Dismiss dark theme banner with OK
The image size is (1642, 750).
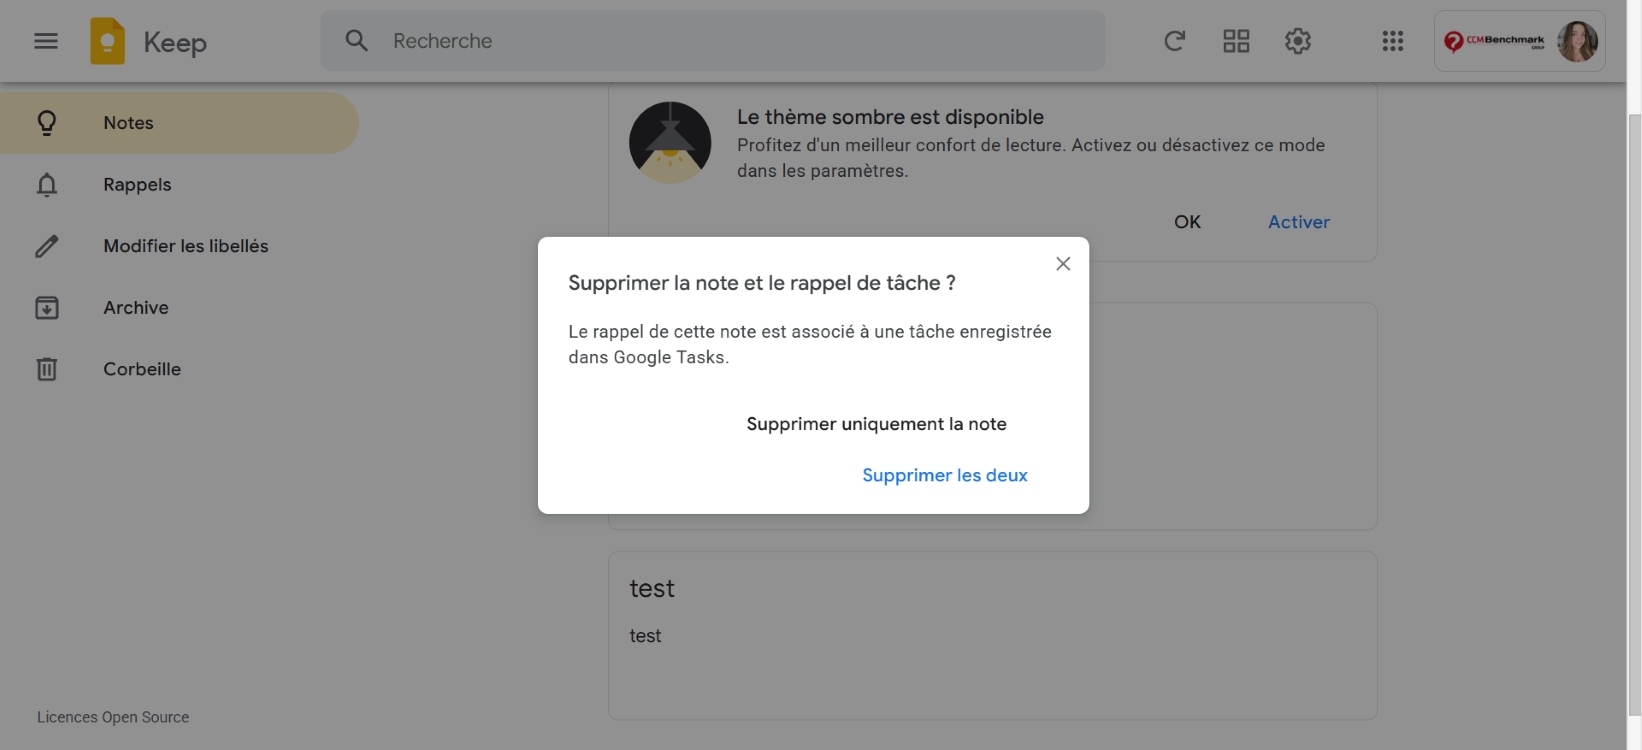pos(1187,222)
